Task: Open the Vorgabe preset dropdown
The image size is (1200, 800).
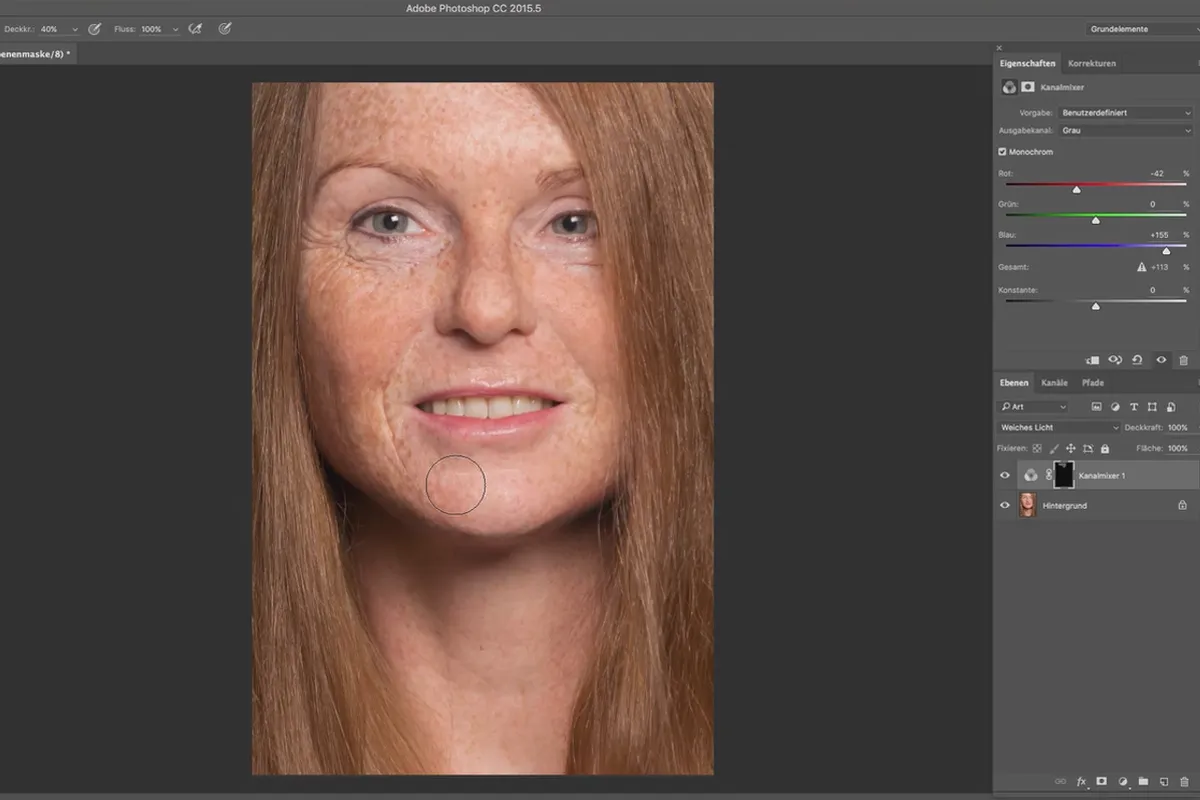Action: point(1125,113)
